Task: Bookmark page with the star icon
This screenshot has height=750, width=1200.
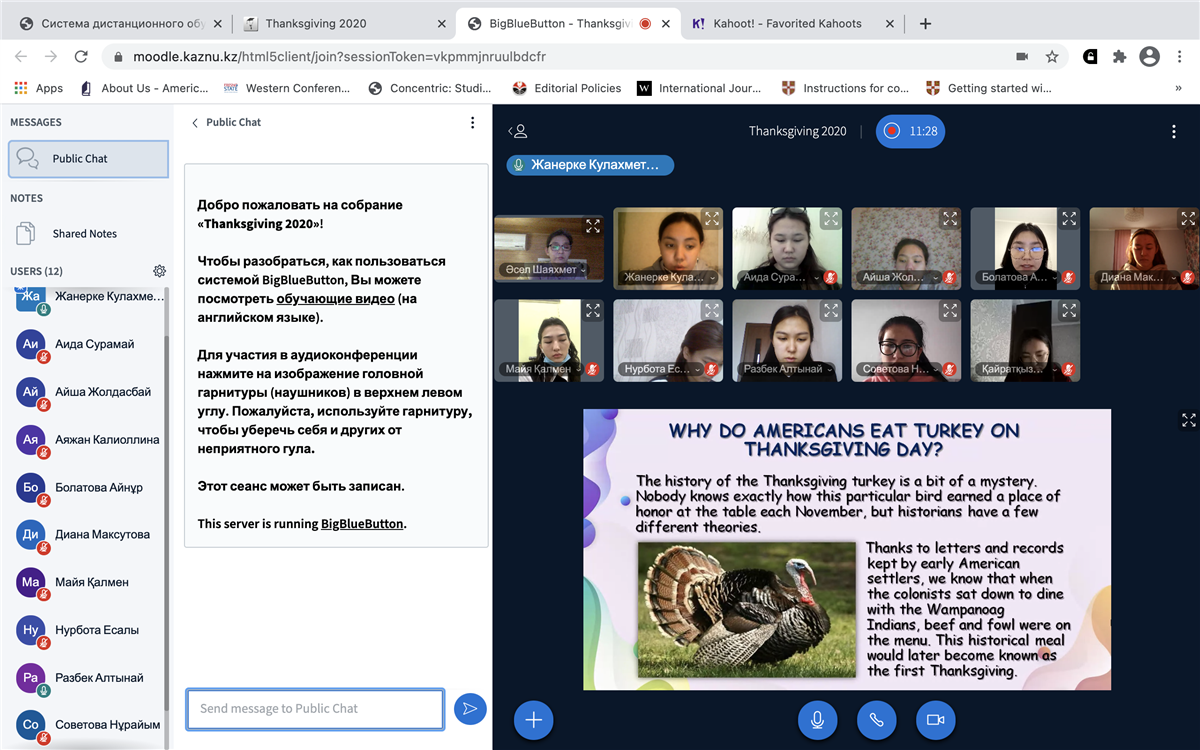Action: (1052, 57)
